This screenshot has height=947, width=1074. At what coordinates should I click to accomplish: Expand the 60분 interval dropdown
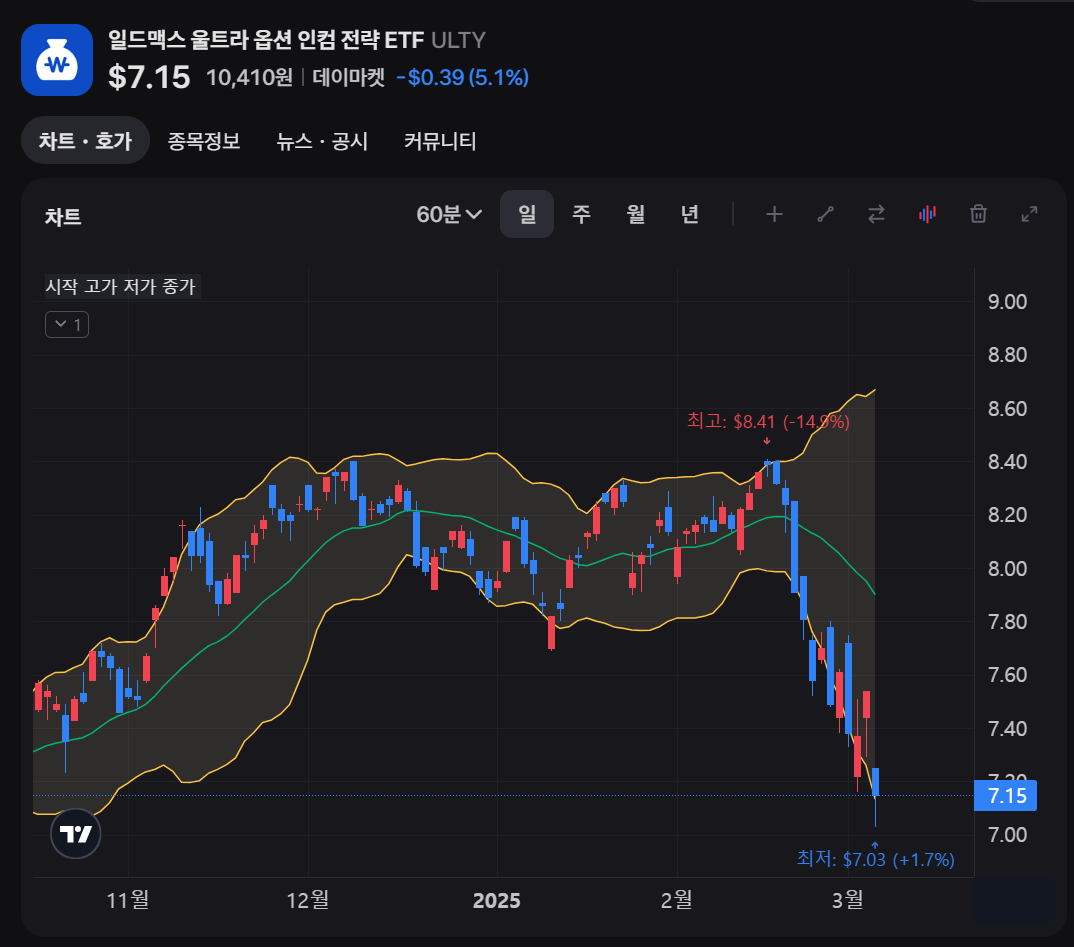point(449,214)
